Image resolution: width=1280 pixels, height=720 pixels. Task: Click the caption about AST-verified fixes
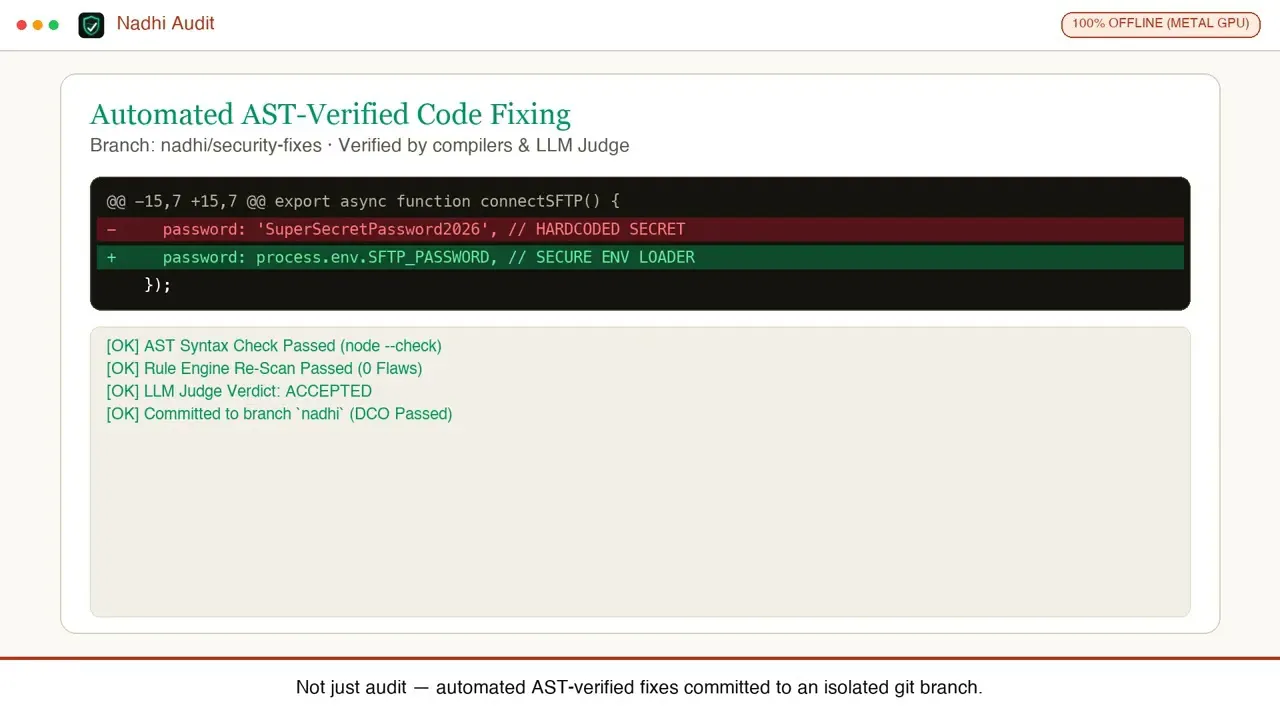click(640, 688)
